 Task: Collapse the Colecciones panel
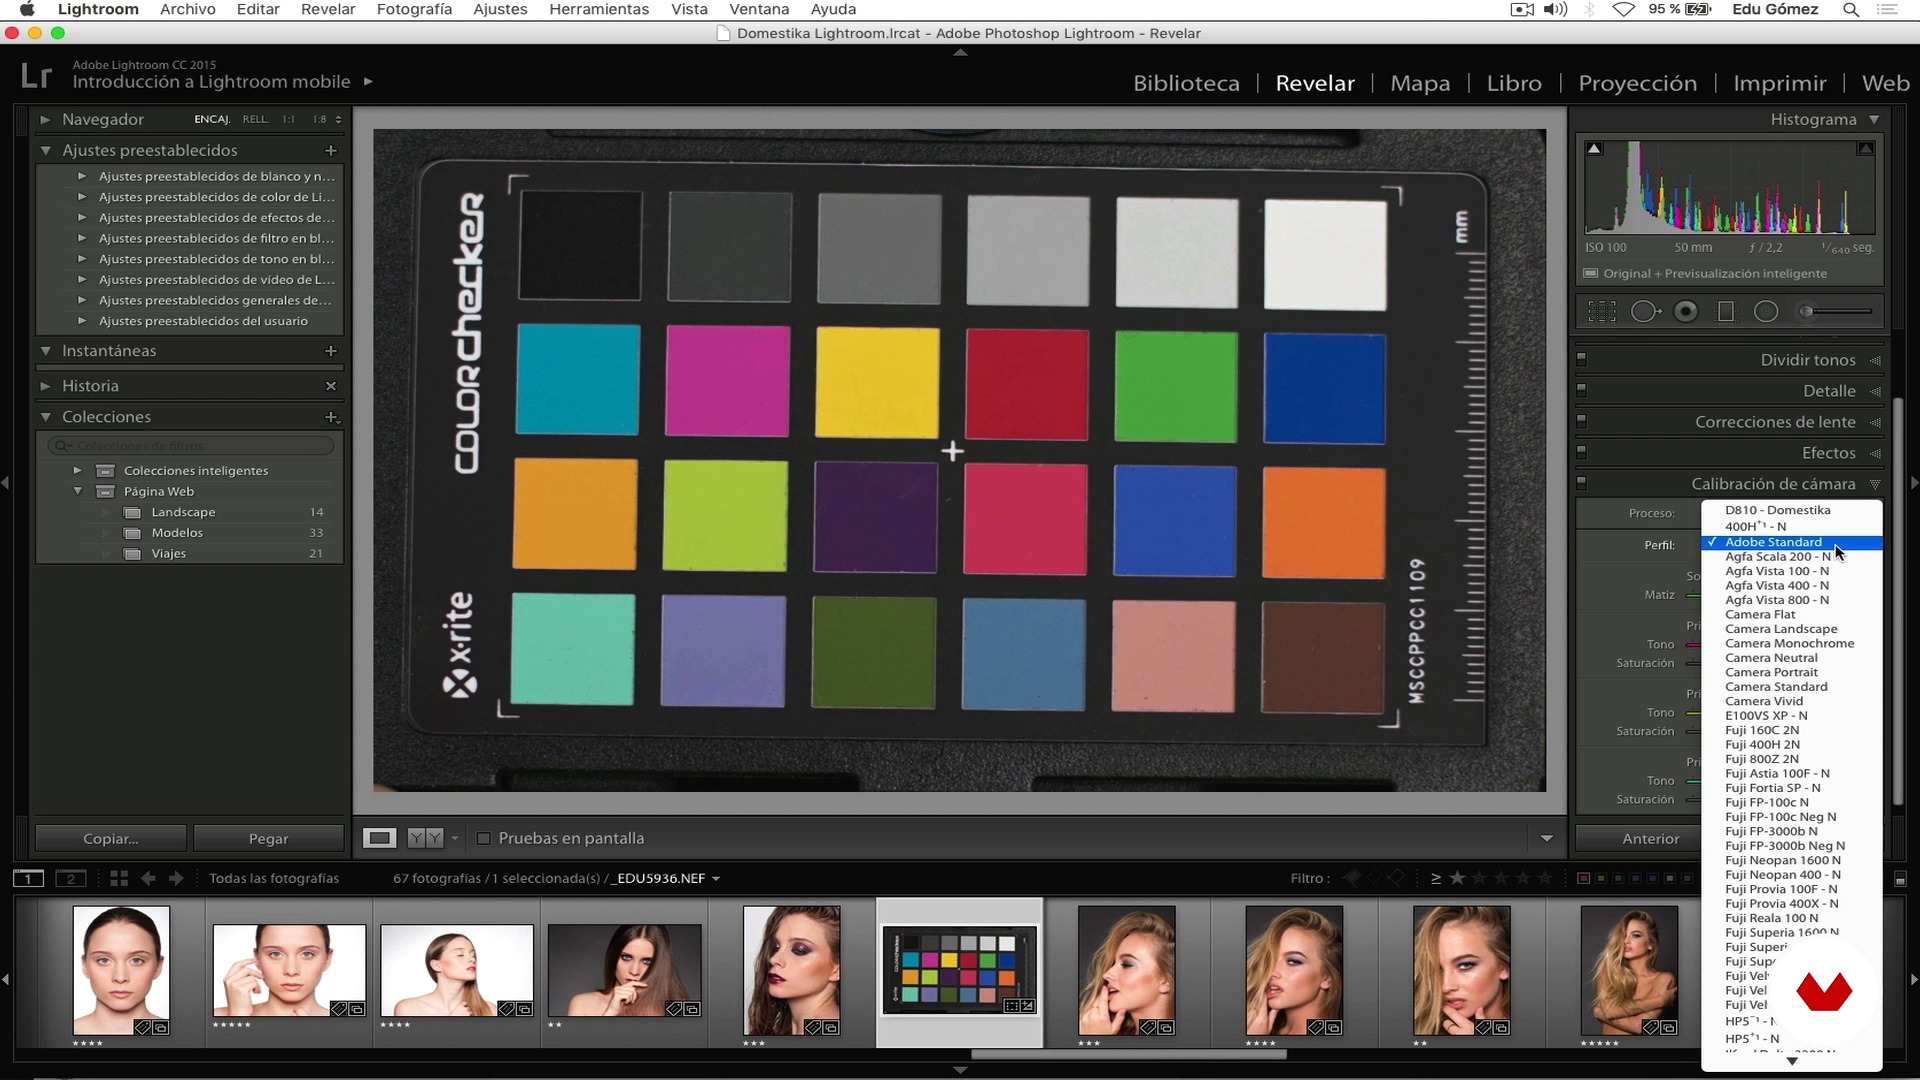click(x=45, y=417)
